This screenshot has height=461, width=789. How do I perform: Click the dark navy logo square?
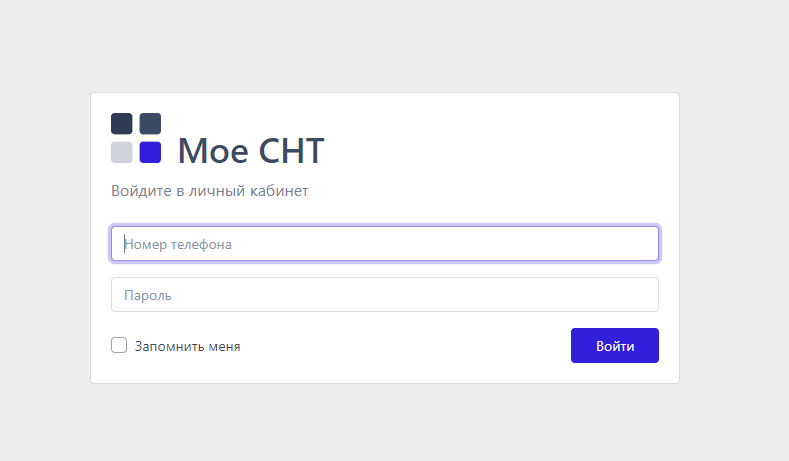(121, 124)
